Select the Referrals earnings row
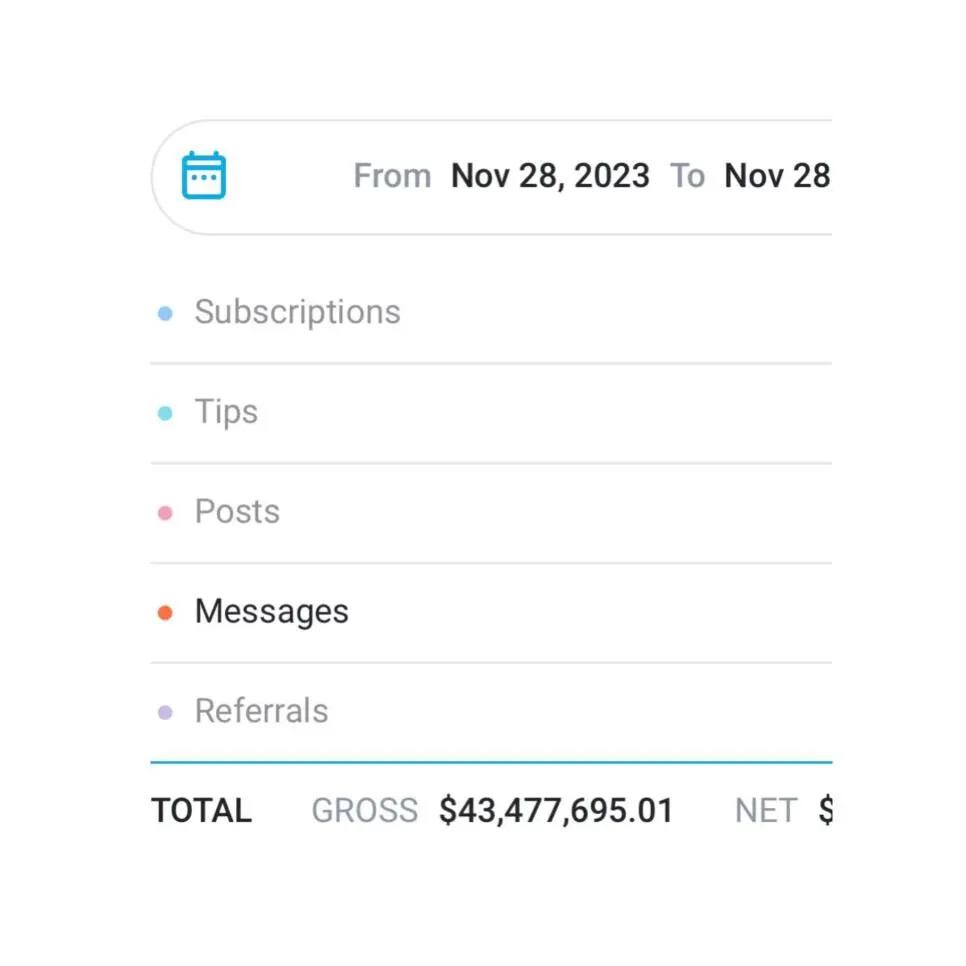This screenshot has height=966, width=966. point(261,712)
